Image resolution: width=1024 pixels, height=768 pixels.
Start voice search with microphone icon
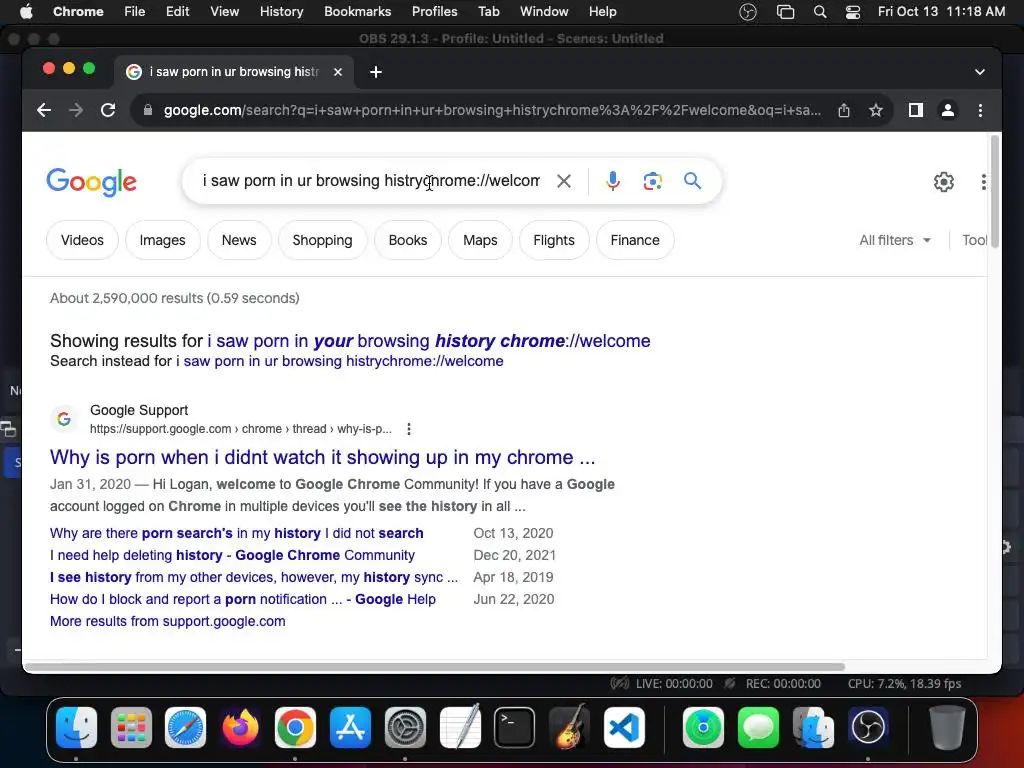click(613, 181)
